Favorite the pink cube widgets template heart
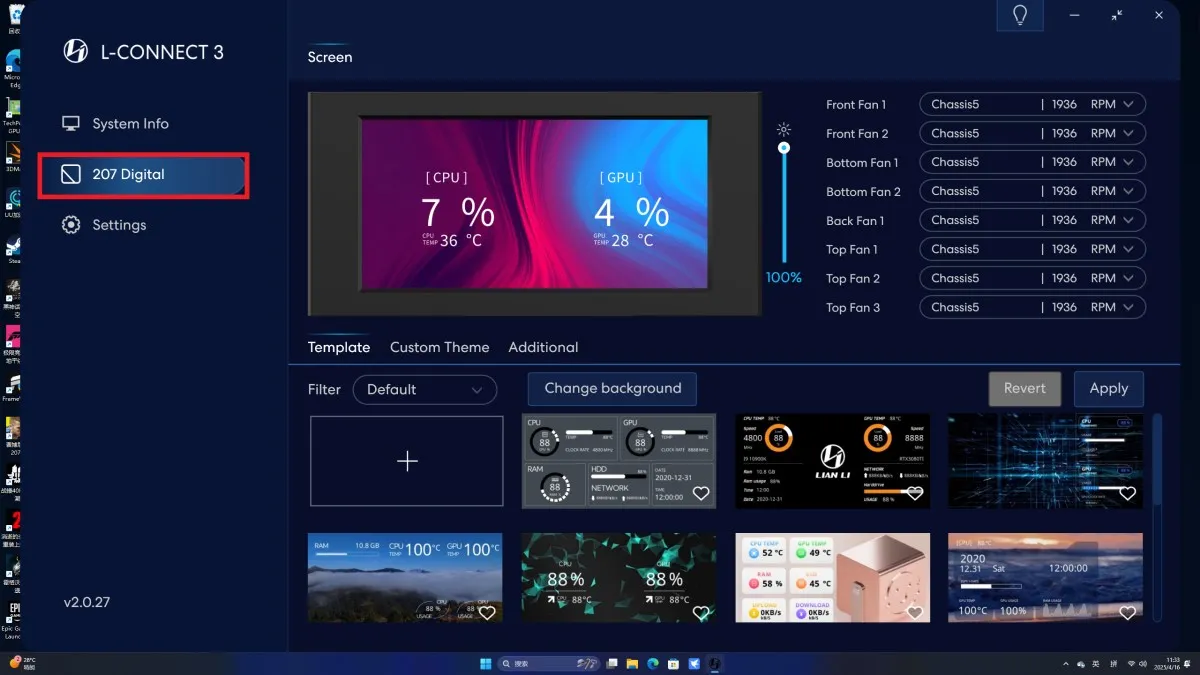 click(x=914, y=612)
